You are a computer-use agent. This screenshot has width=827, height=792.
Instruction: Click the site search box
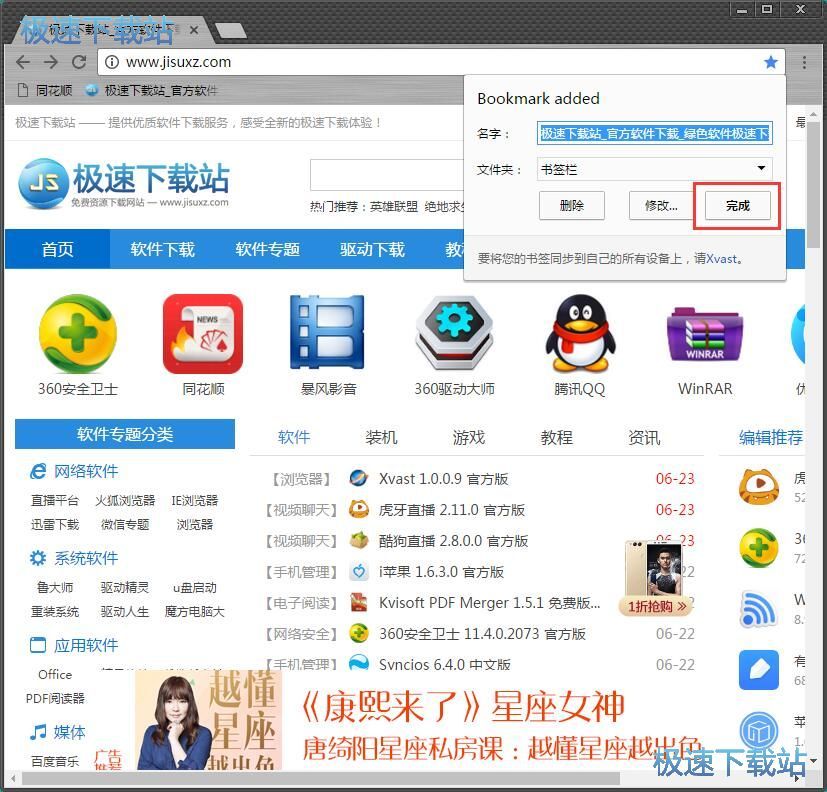(x=388, y=175)
